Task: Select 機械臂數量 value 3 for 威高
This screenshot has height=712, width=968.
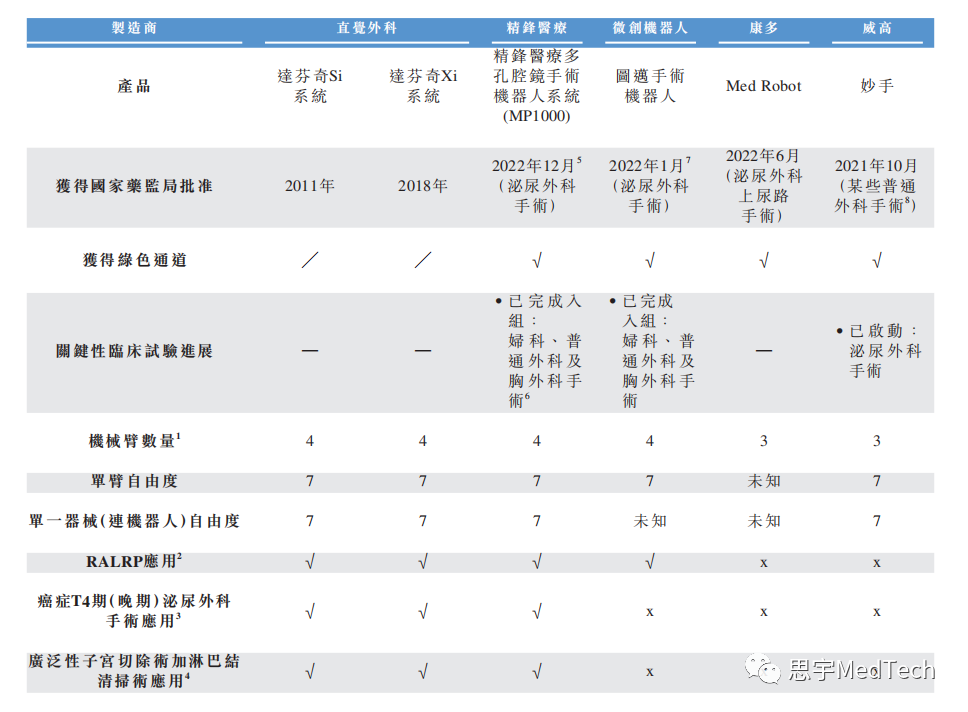Action: tap(877, 442)
